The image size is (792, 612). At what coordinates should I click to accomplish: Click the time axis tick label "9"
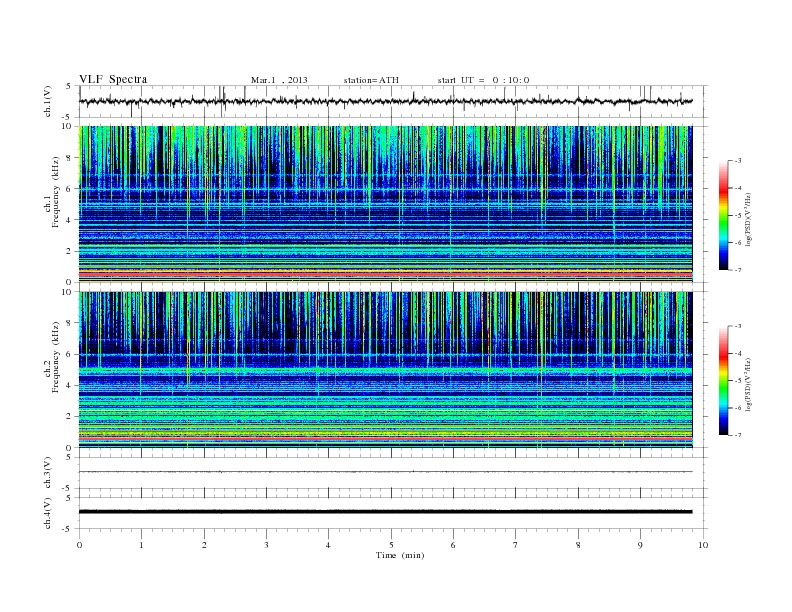click(x=640, y=545)
